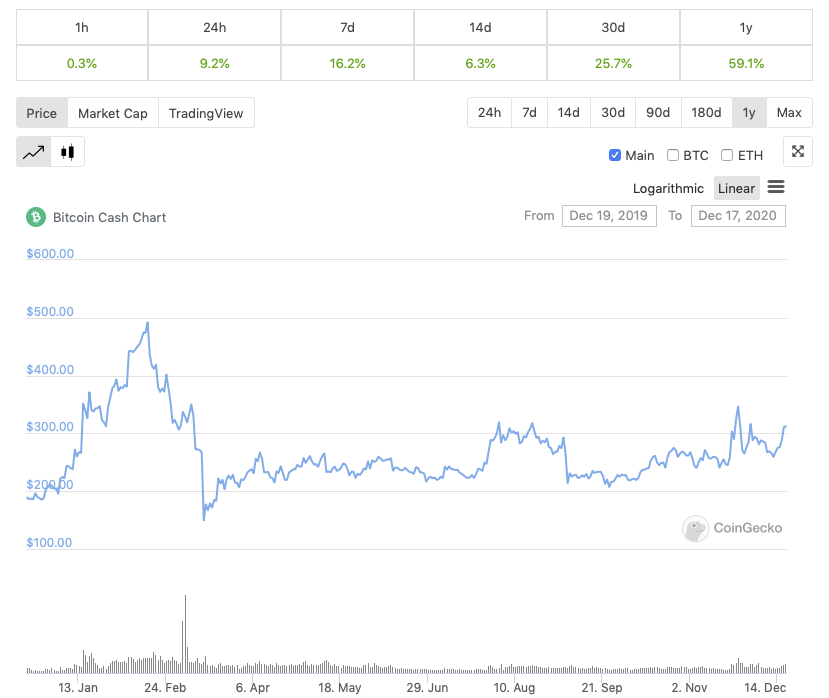This screenshot has height=698, width=829.
Task: Click the 0.3% change value
Action: (82, 63)
